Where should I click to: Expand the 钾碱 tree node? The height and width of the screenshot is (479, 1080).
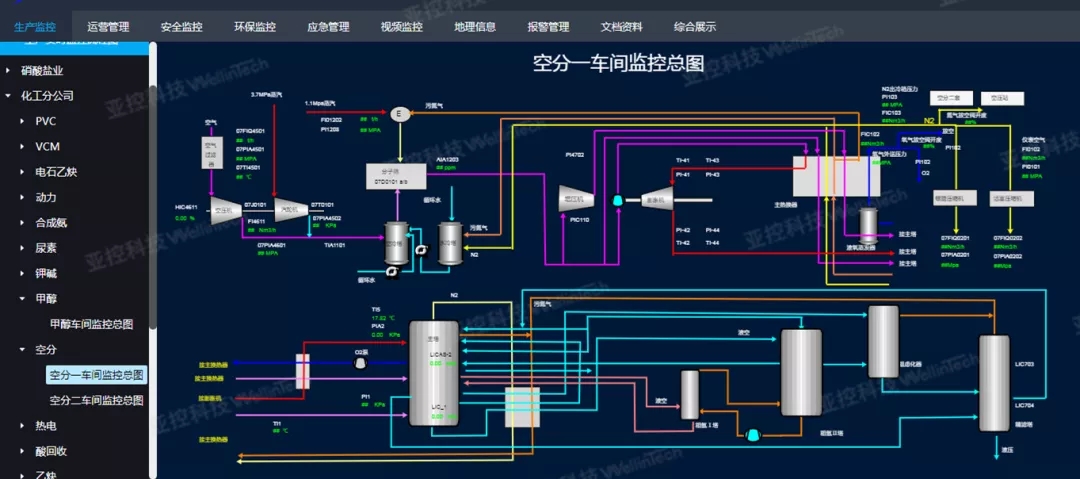[x=22, y=274]
